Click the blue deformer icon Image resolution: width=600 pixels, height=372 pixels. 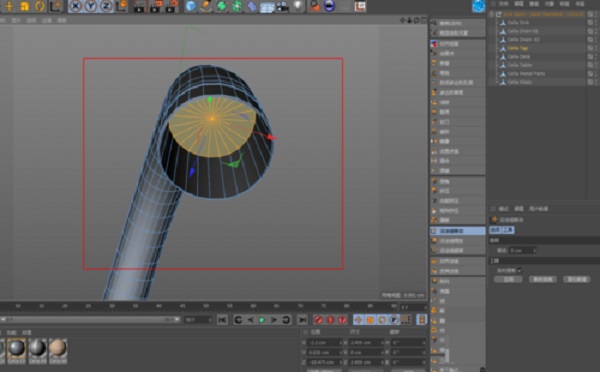pos(251,6)
